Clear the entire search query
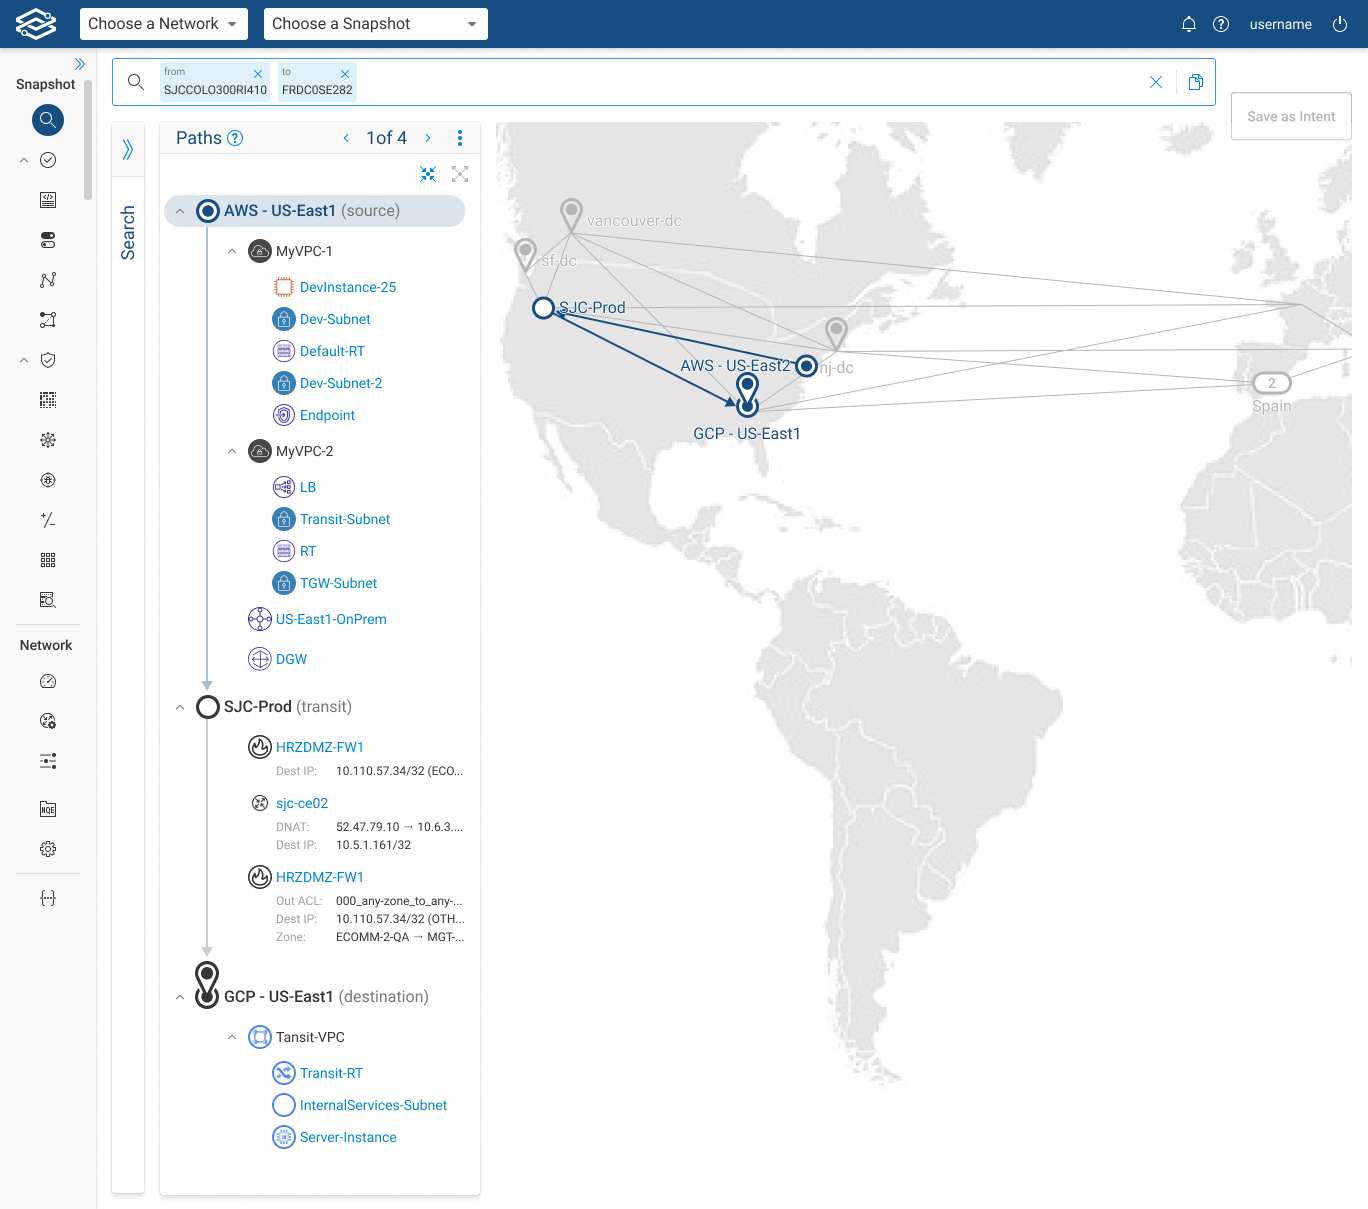 [1155, 82]
